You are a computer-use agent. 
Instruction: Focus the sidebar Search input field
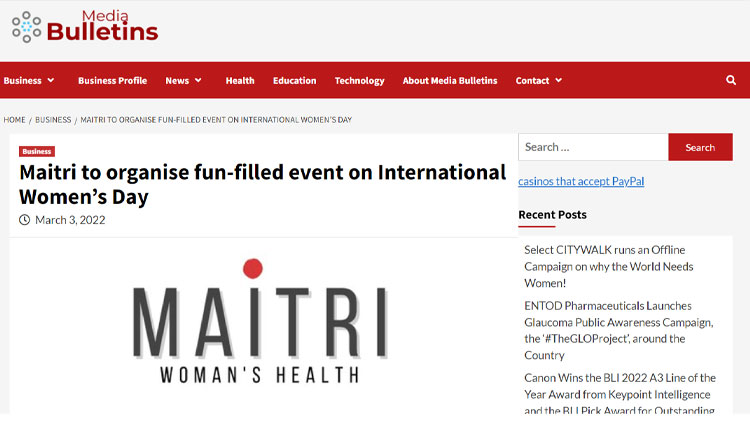coord(593,147)
